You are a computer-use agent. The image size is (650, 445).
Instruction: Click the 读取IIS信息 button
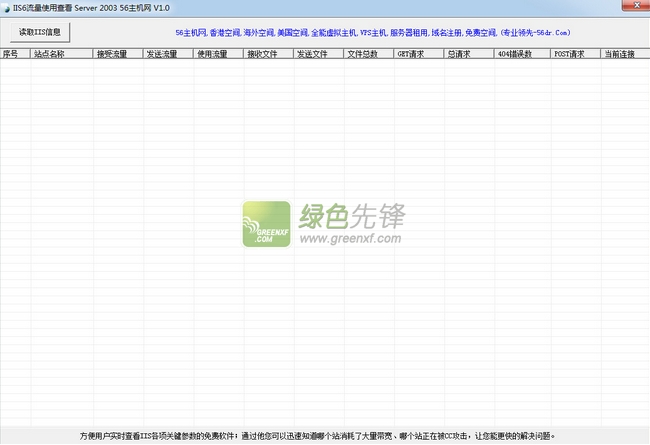click(40, 32)
